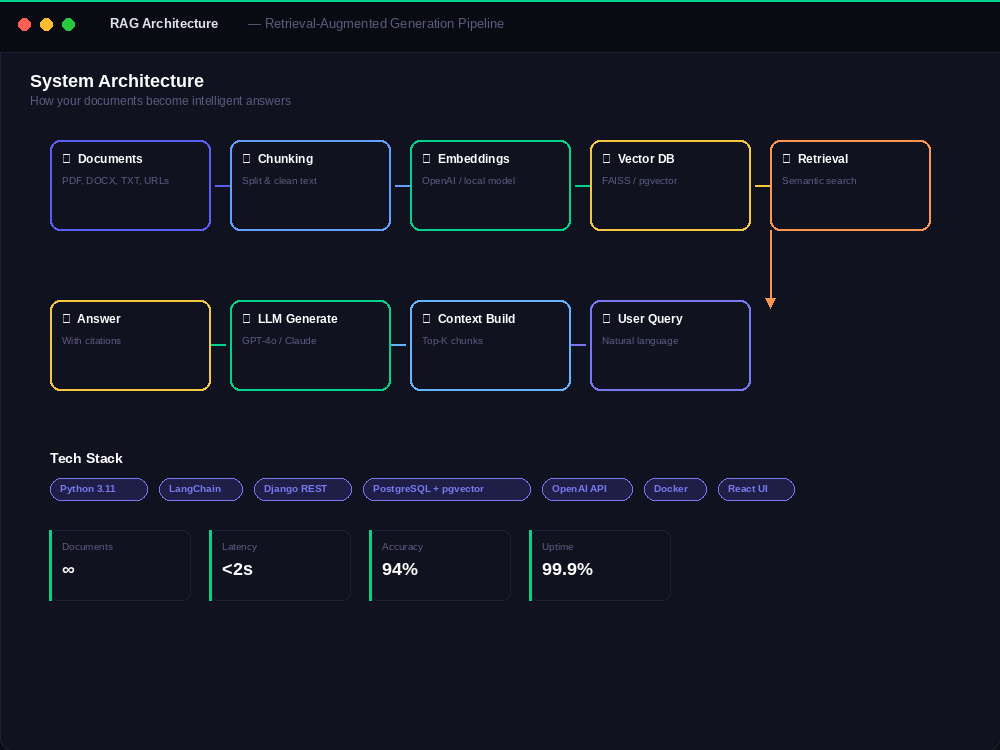
Task: Click the icon in the LLM Generate card
Action: [x=246, y=319]
